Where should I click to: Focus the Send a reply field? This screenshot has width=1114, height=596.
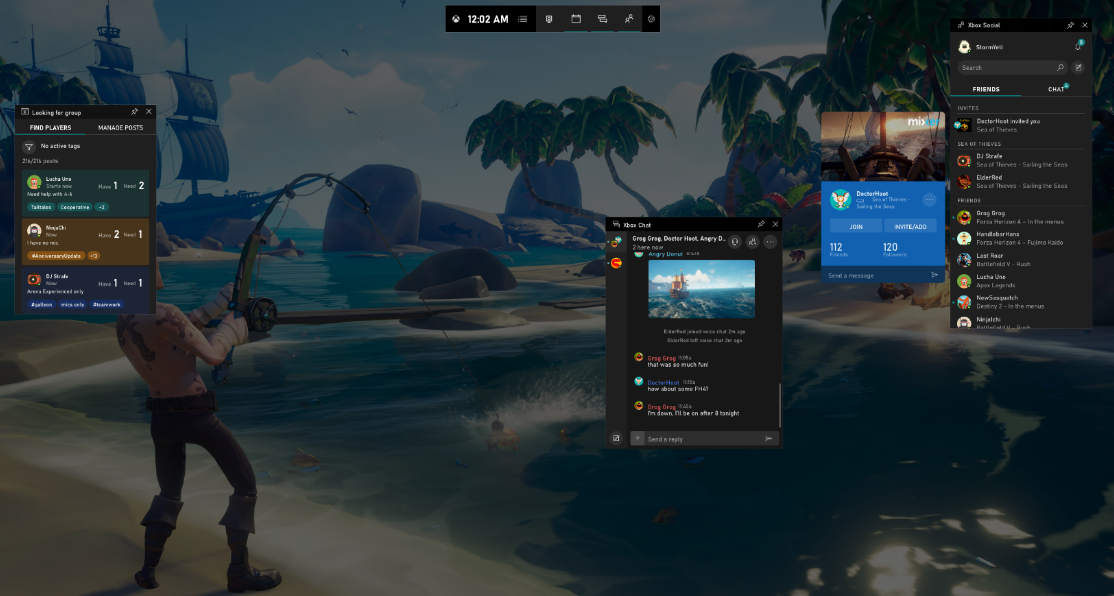705,438
